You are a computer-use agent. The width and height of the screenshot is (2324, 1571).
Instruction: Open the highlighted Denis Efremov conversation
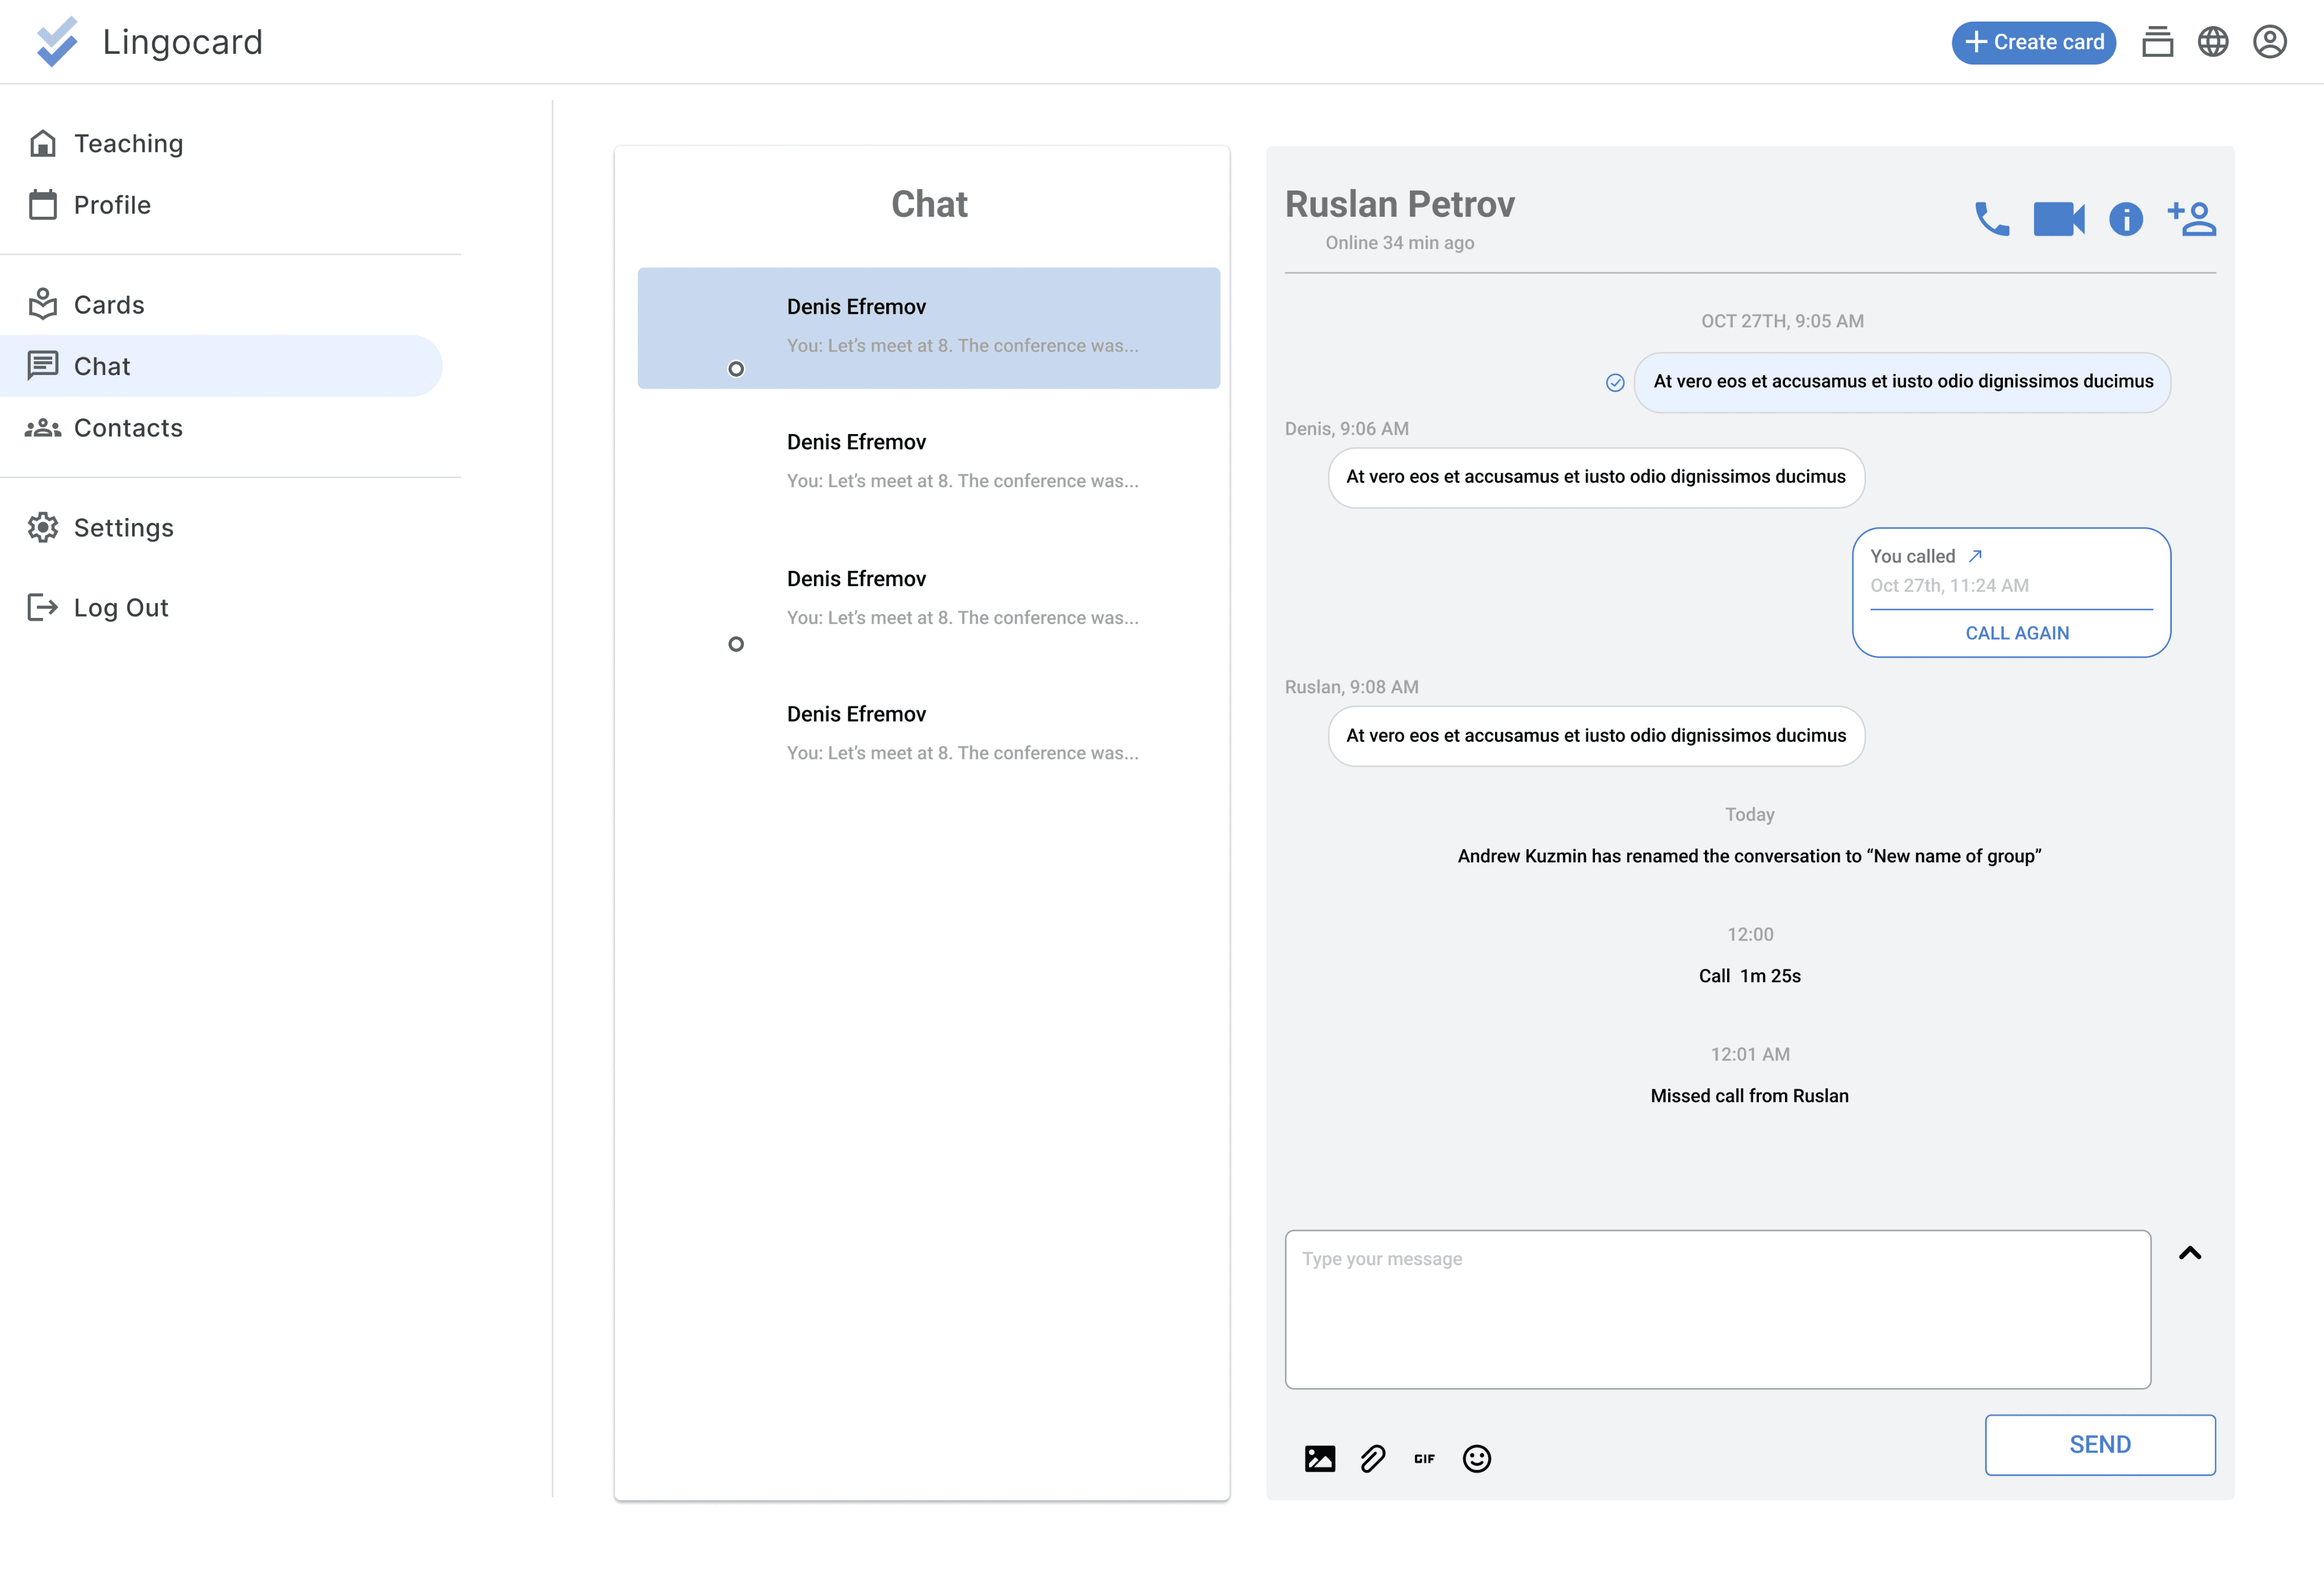pyautogui.click(x=928, y=328)
